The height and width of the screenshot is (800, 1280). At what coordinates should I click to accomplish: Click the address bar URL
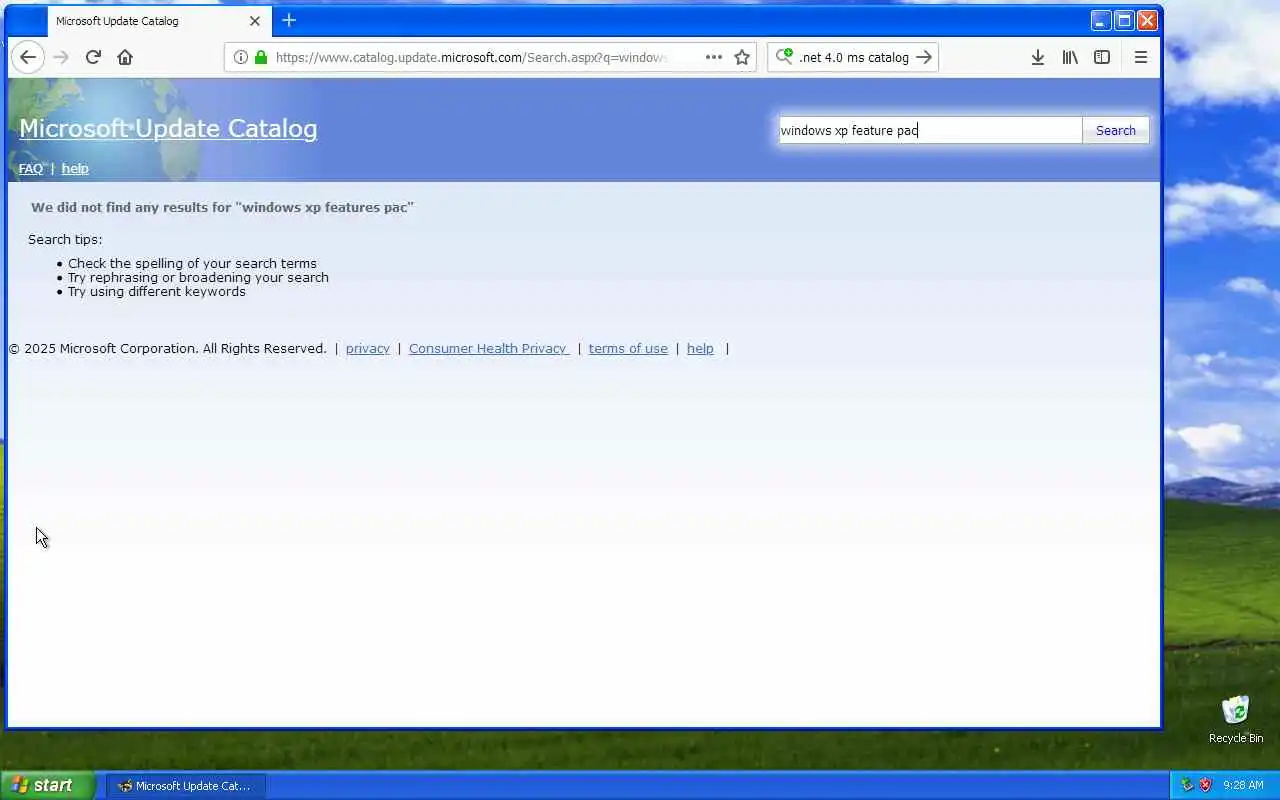pyautogui.click(x=471, y=57)
